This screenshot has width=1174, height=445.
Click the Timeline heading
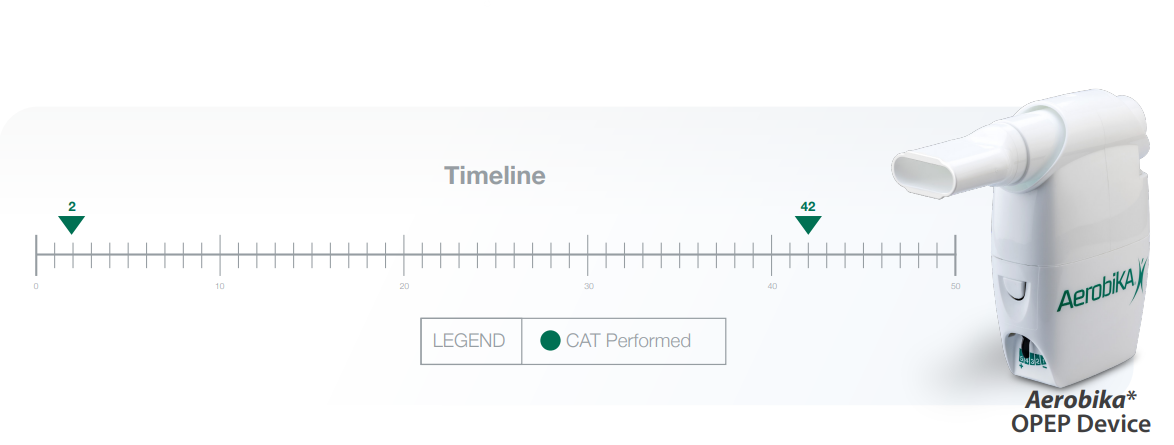tap(495, 176)
